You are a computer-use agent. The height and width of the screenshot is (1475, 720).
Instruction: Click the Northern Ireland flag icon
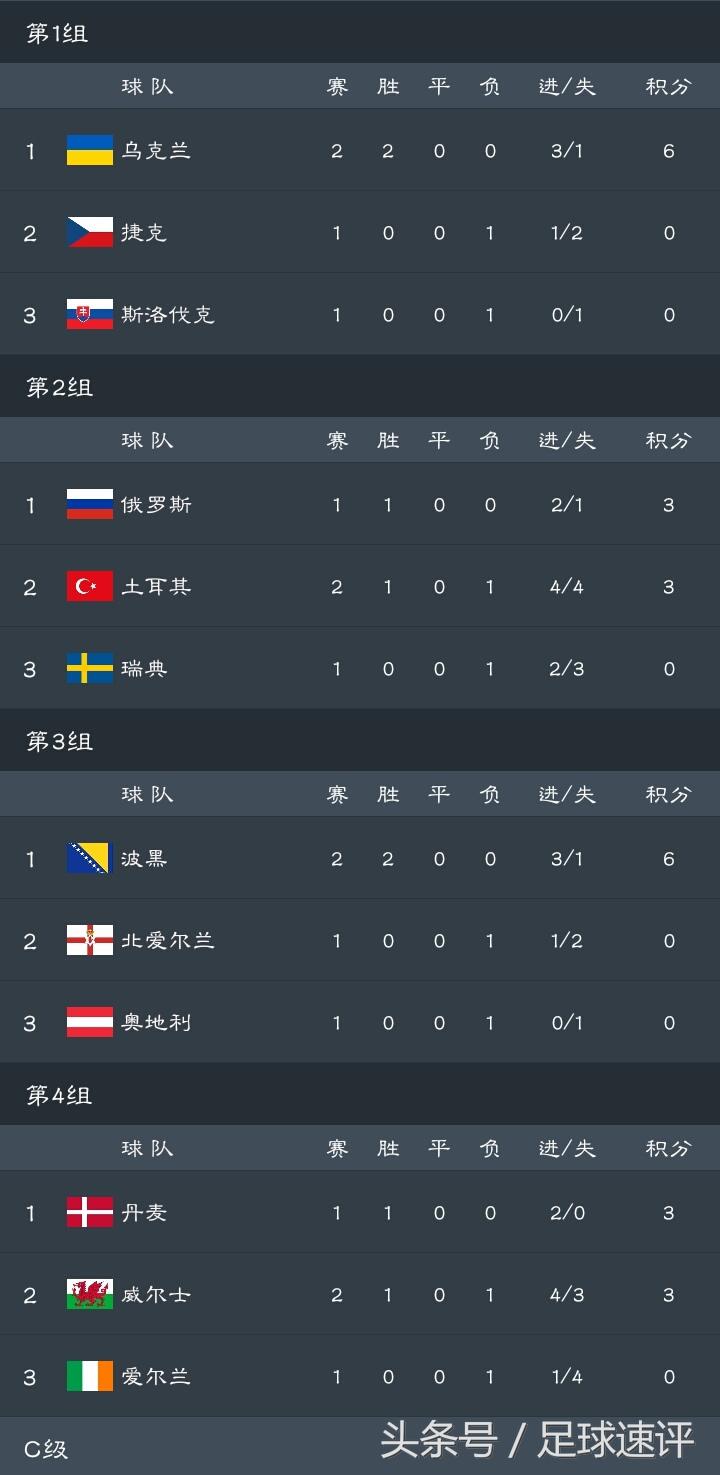(x=90, y=941)
